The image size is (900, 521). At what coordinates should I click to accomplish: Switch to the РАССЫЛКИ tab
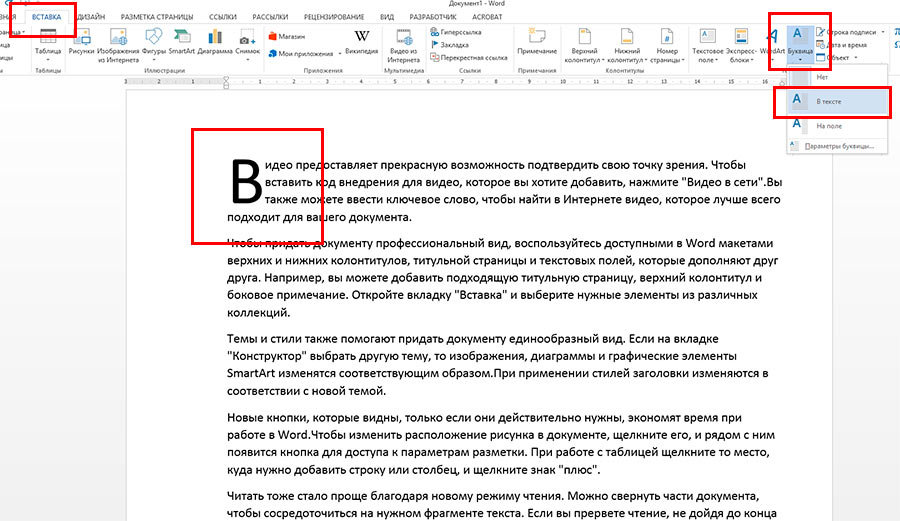(x=270, y=17)
